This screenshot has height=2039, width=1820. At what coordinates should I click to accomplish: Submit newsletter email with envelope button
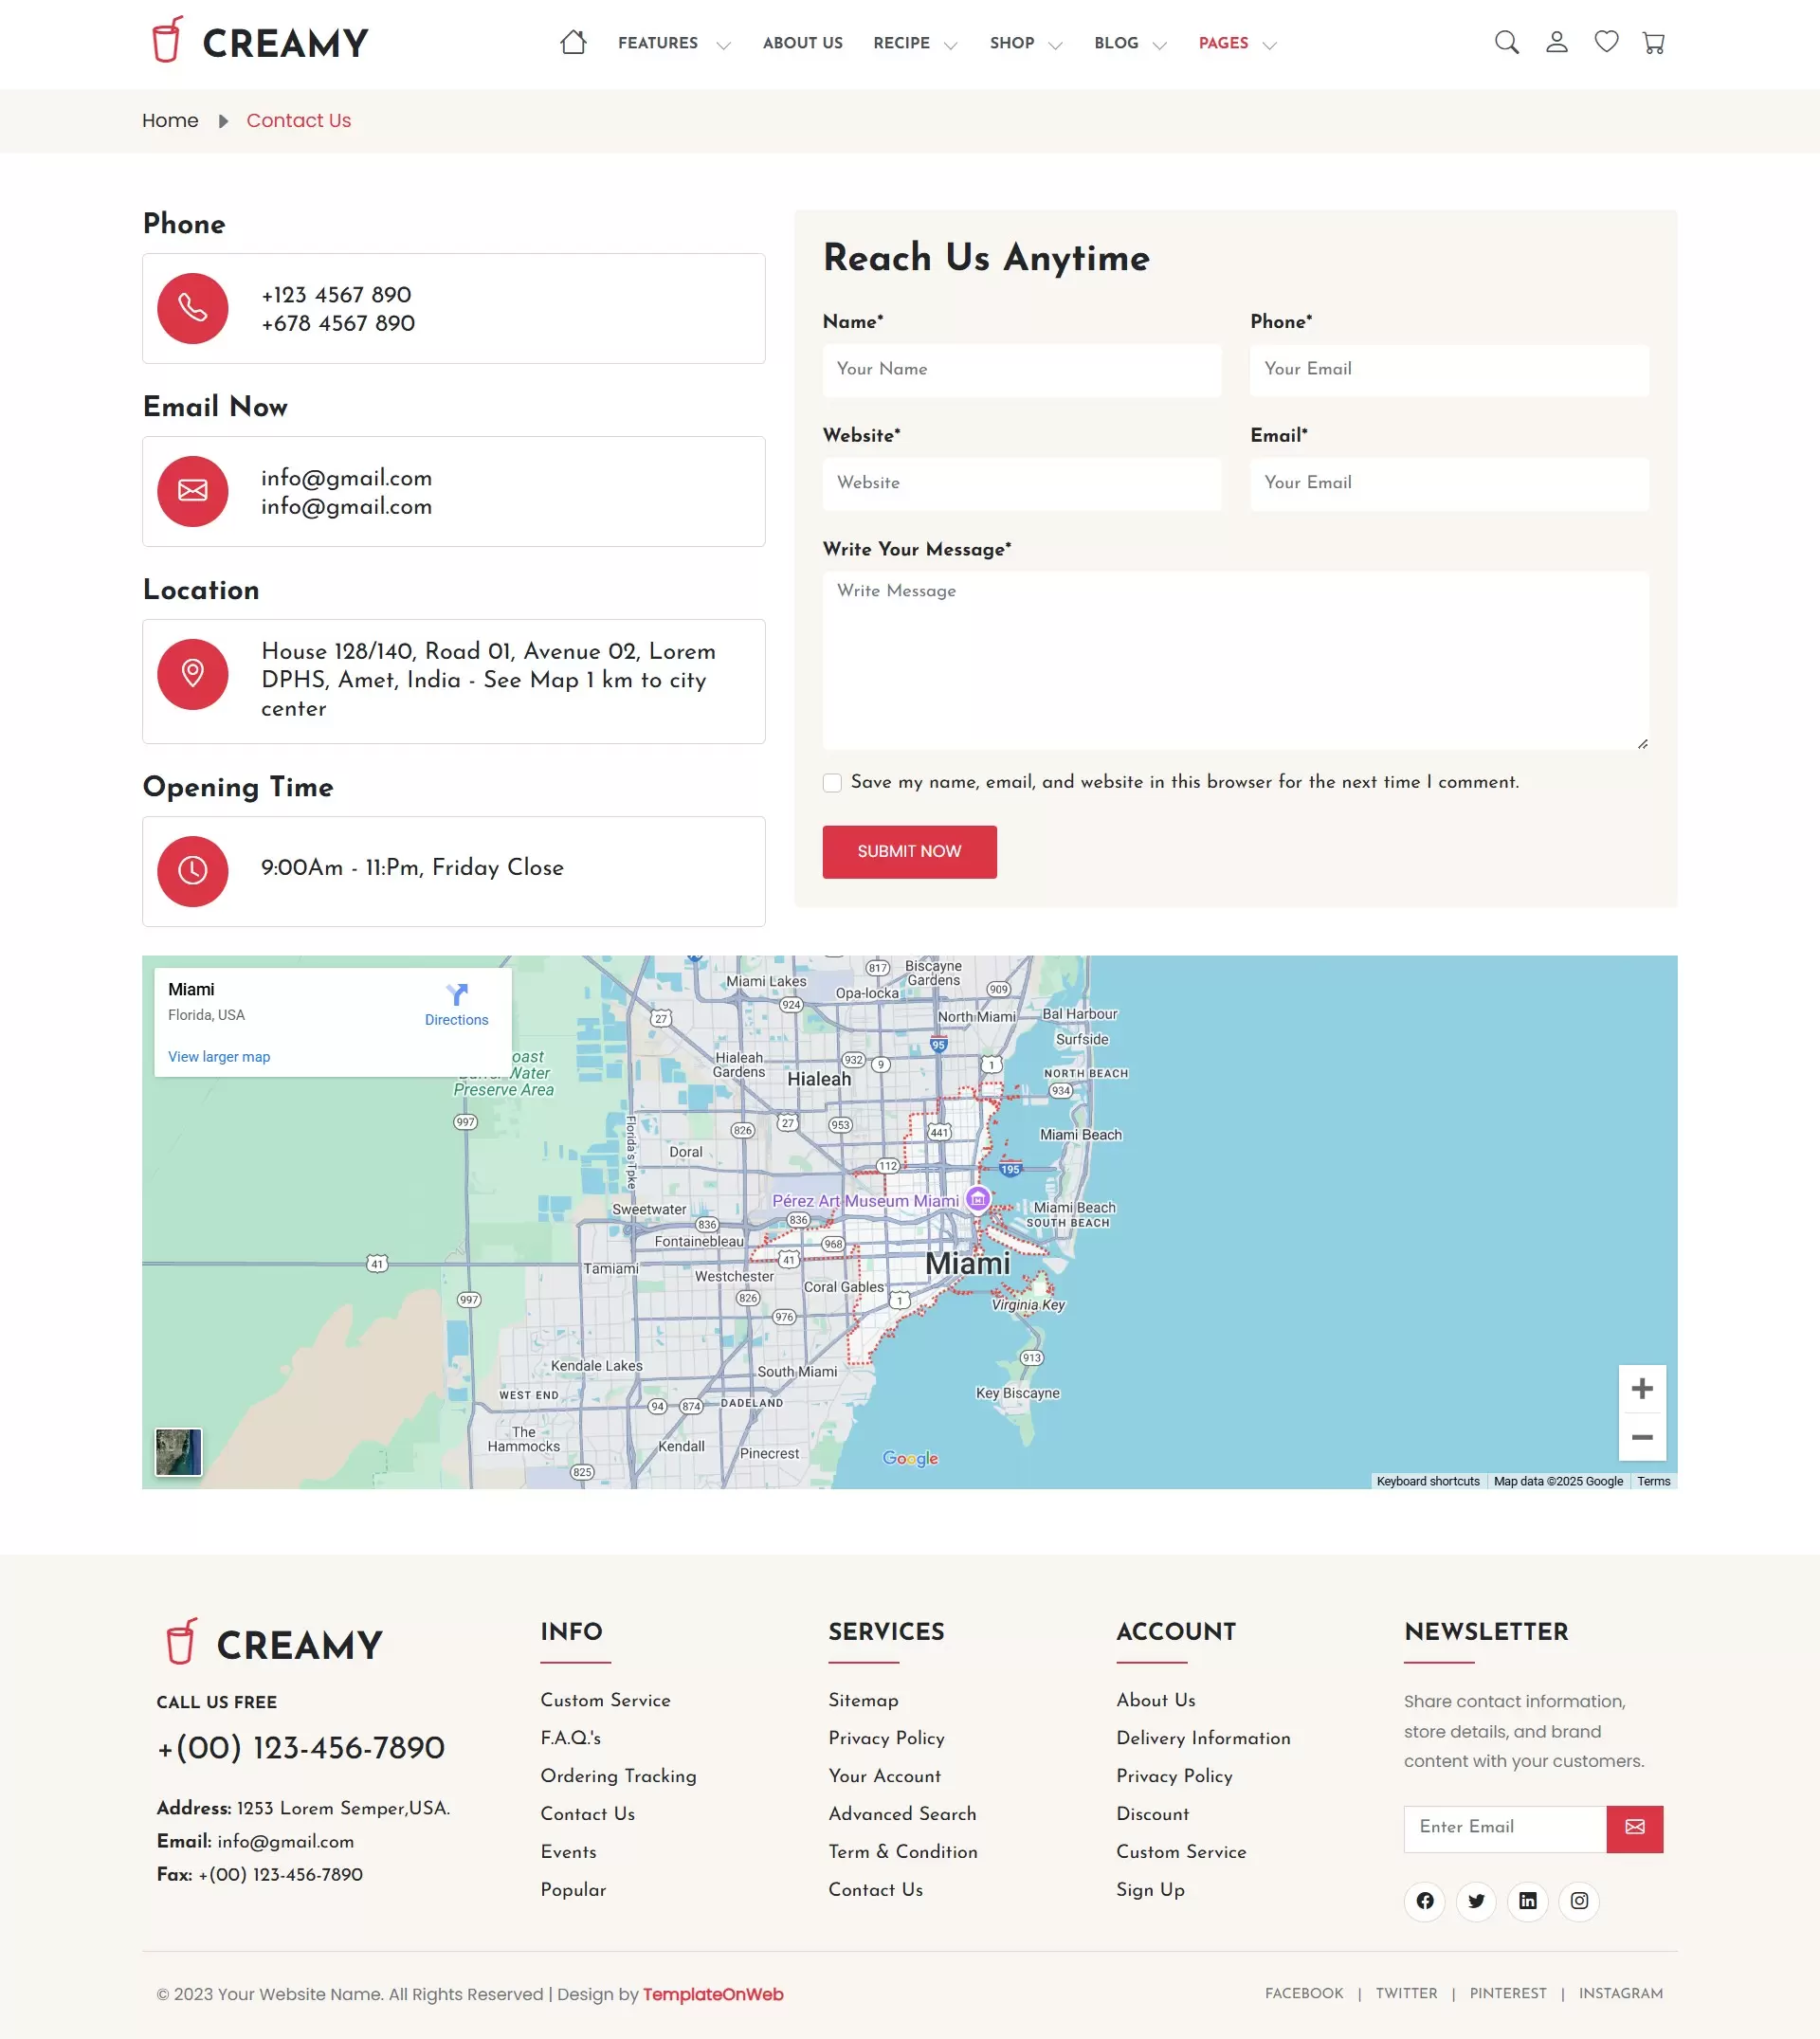point(1634,1828)
